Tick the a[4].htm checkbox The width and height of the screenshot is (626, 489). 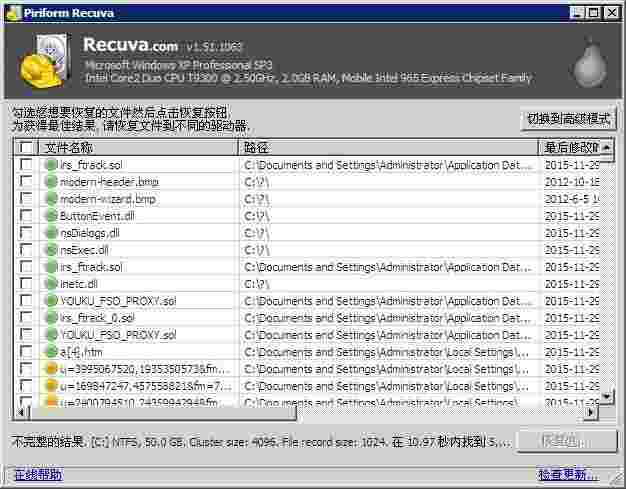(x=26, y=352)
